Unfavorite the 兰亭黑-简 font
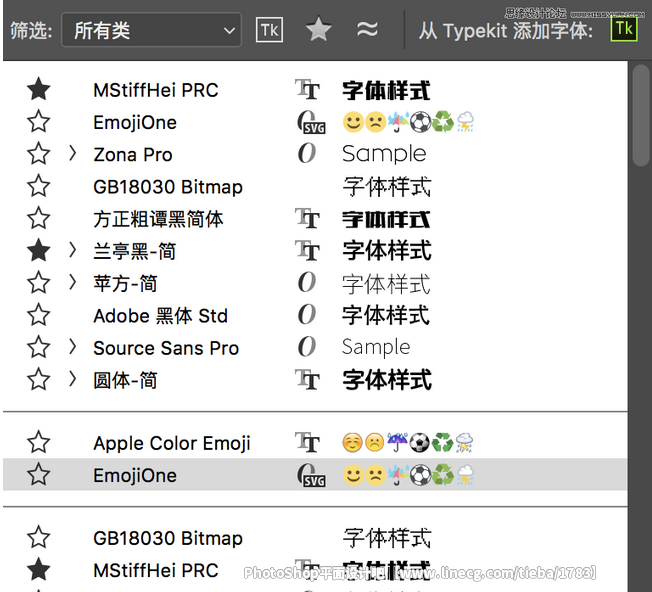 (x=39, y=250)
